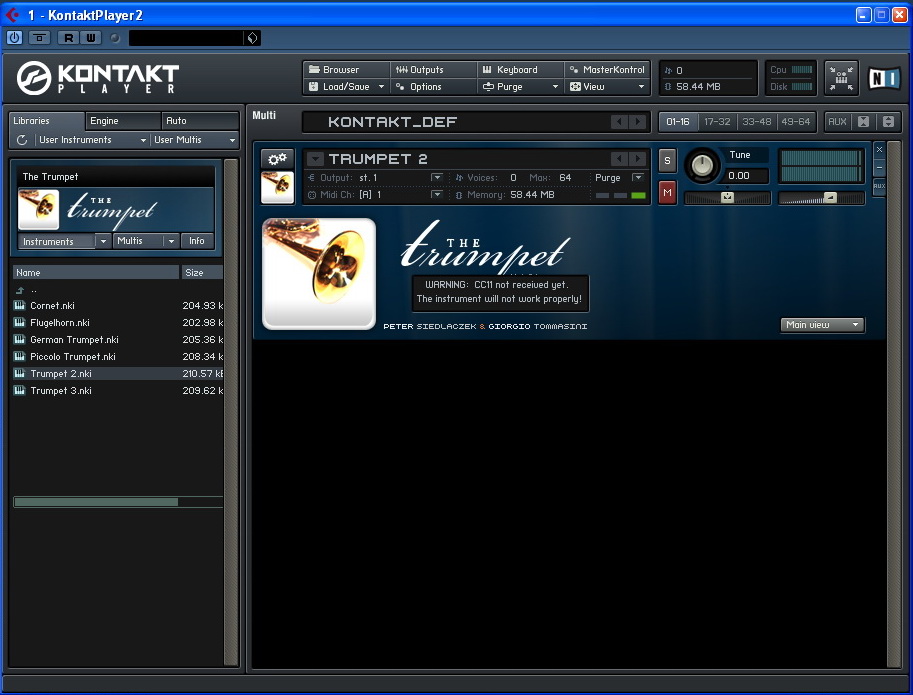Open the User Multis dropdown

point(194,140)
